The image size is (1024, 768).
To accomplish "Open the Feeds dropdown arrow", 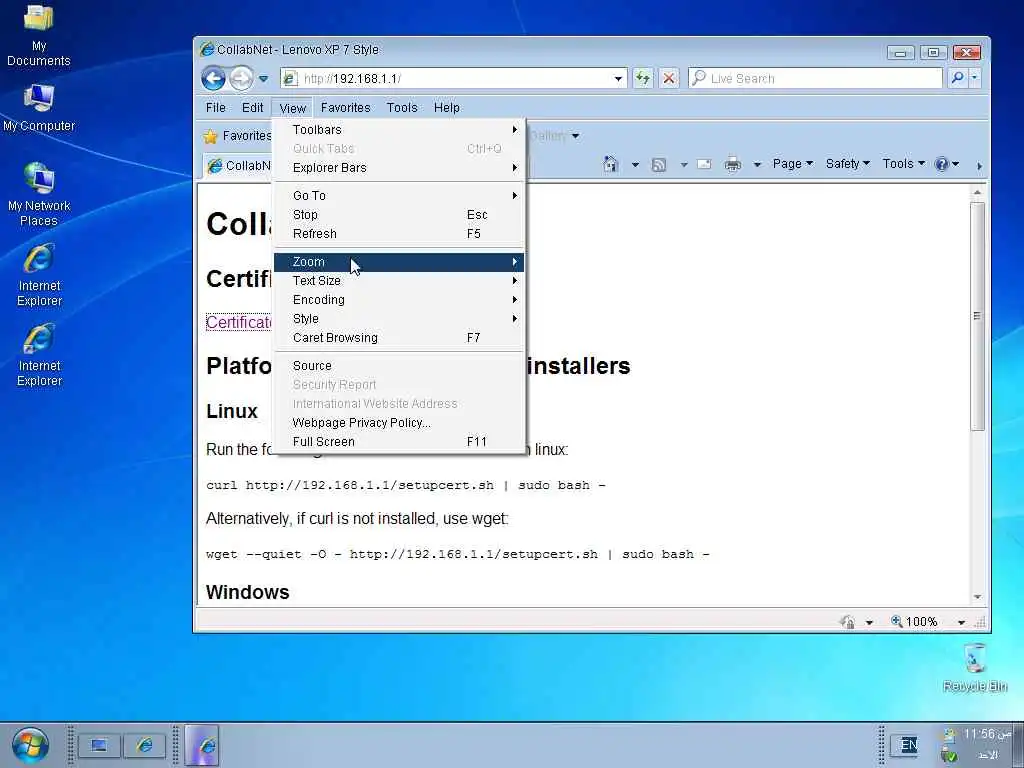I will (684, 165).
